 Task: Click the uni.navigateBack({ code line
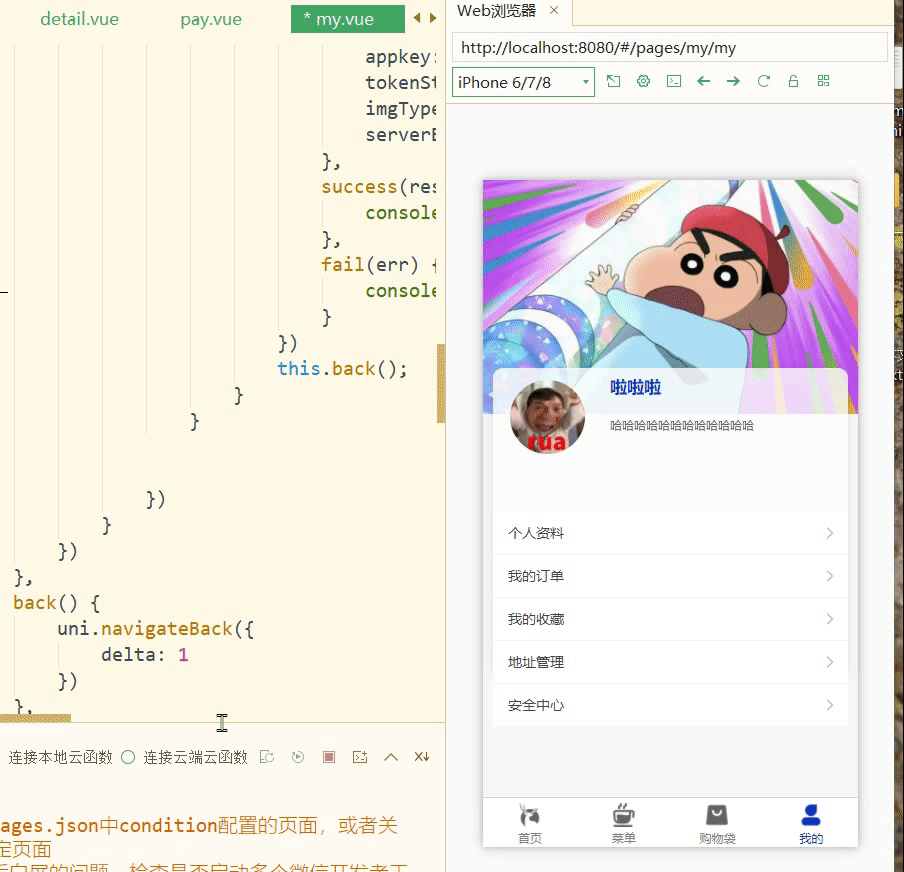[156, 629]
